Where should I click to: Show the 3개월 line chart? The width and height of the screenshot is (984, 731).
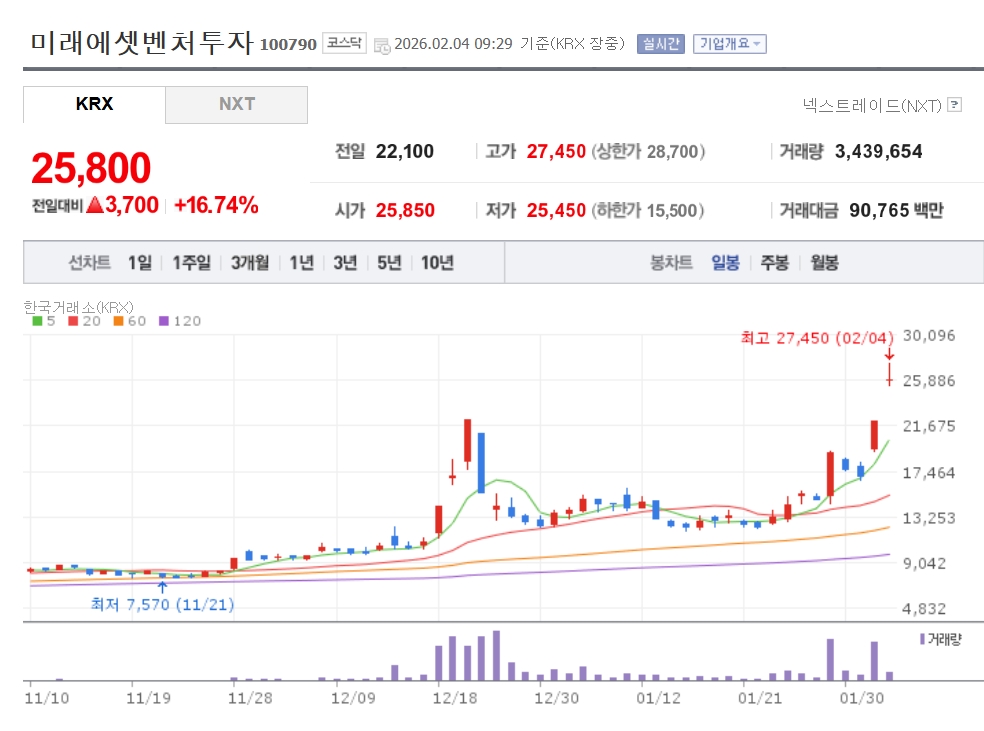(249, 263)
